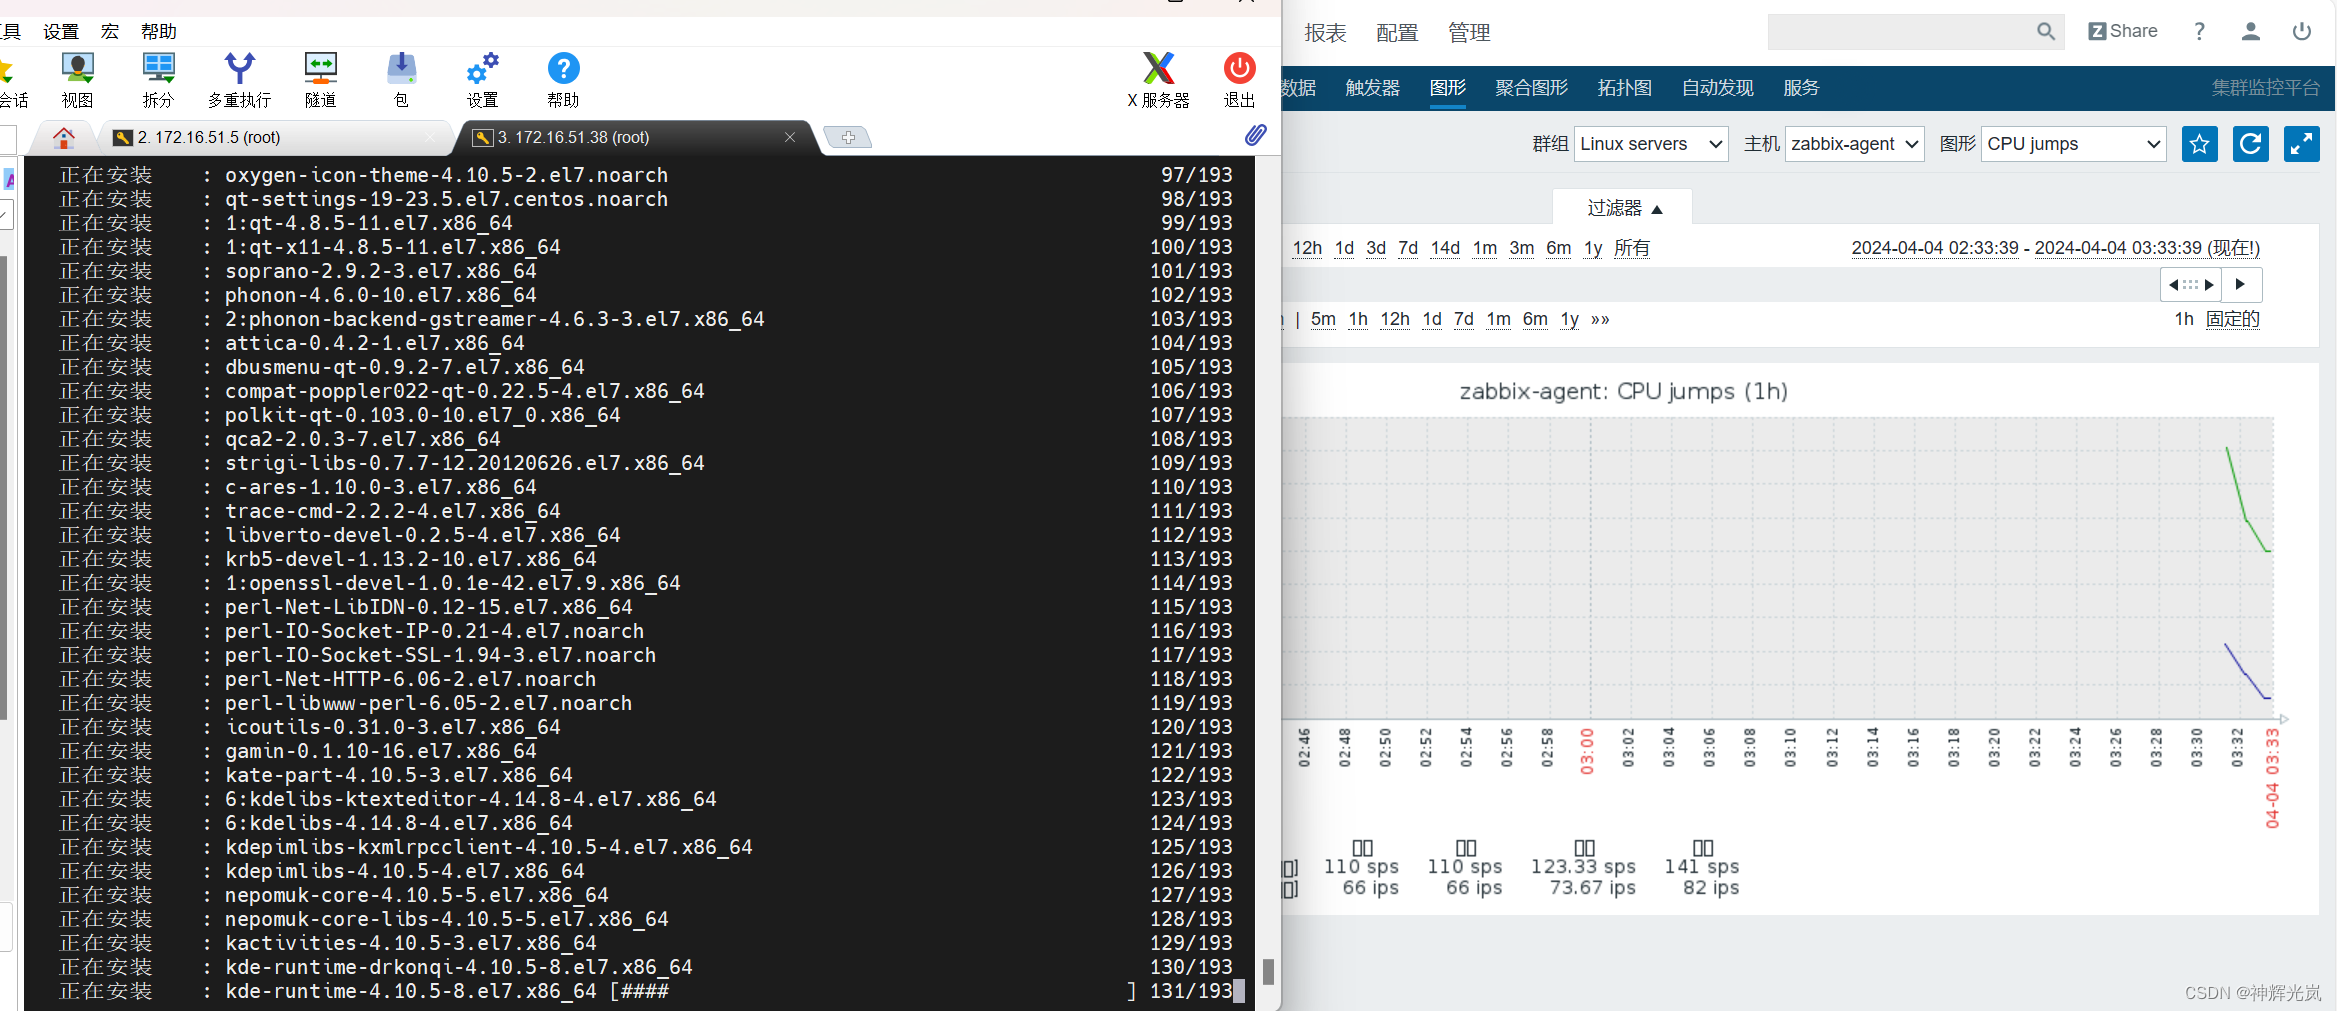This screenshot has width=2337, height=1011.
Task: Open 设置 settings gear icon in toolbar
Action: (x=482, y=80)
